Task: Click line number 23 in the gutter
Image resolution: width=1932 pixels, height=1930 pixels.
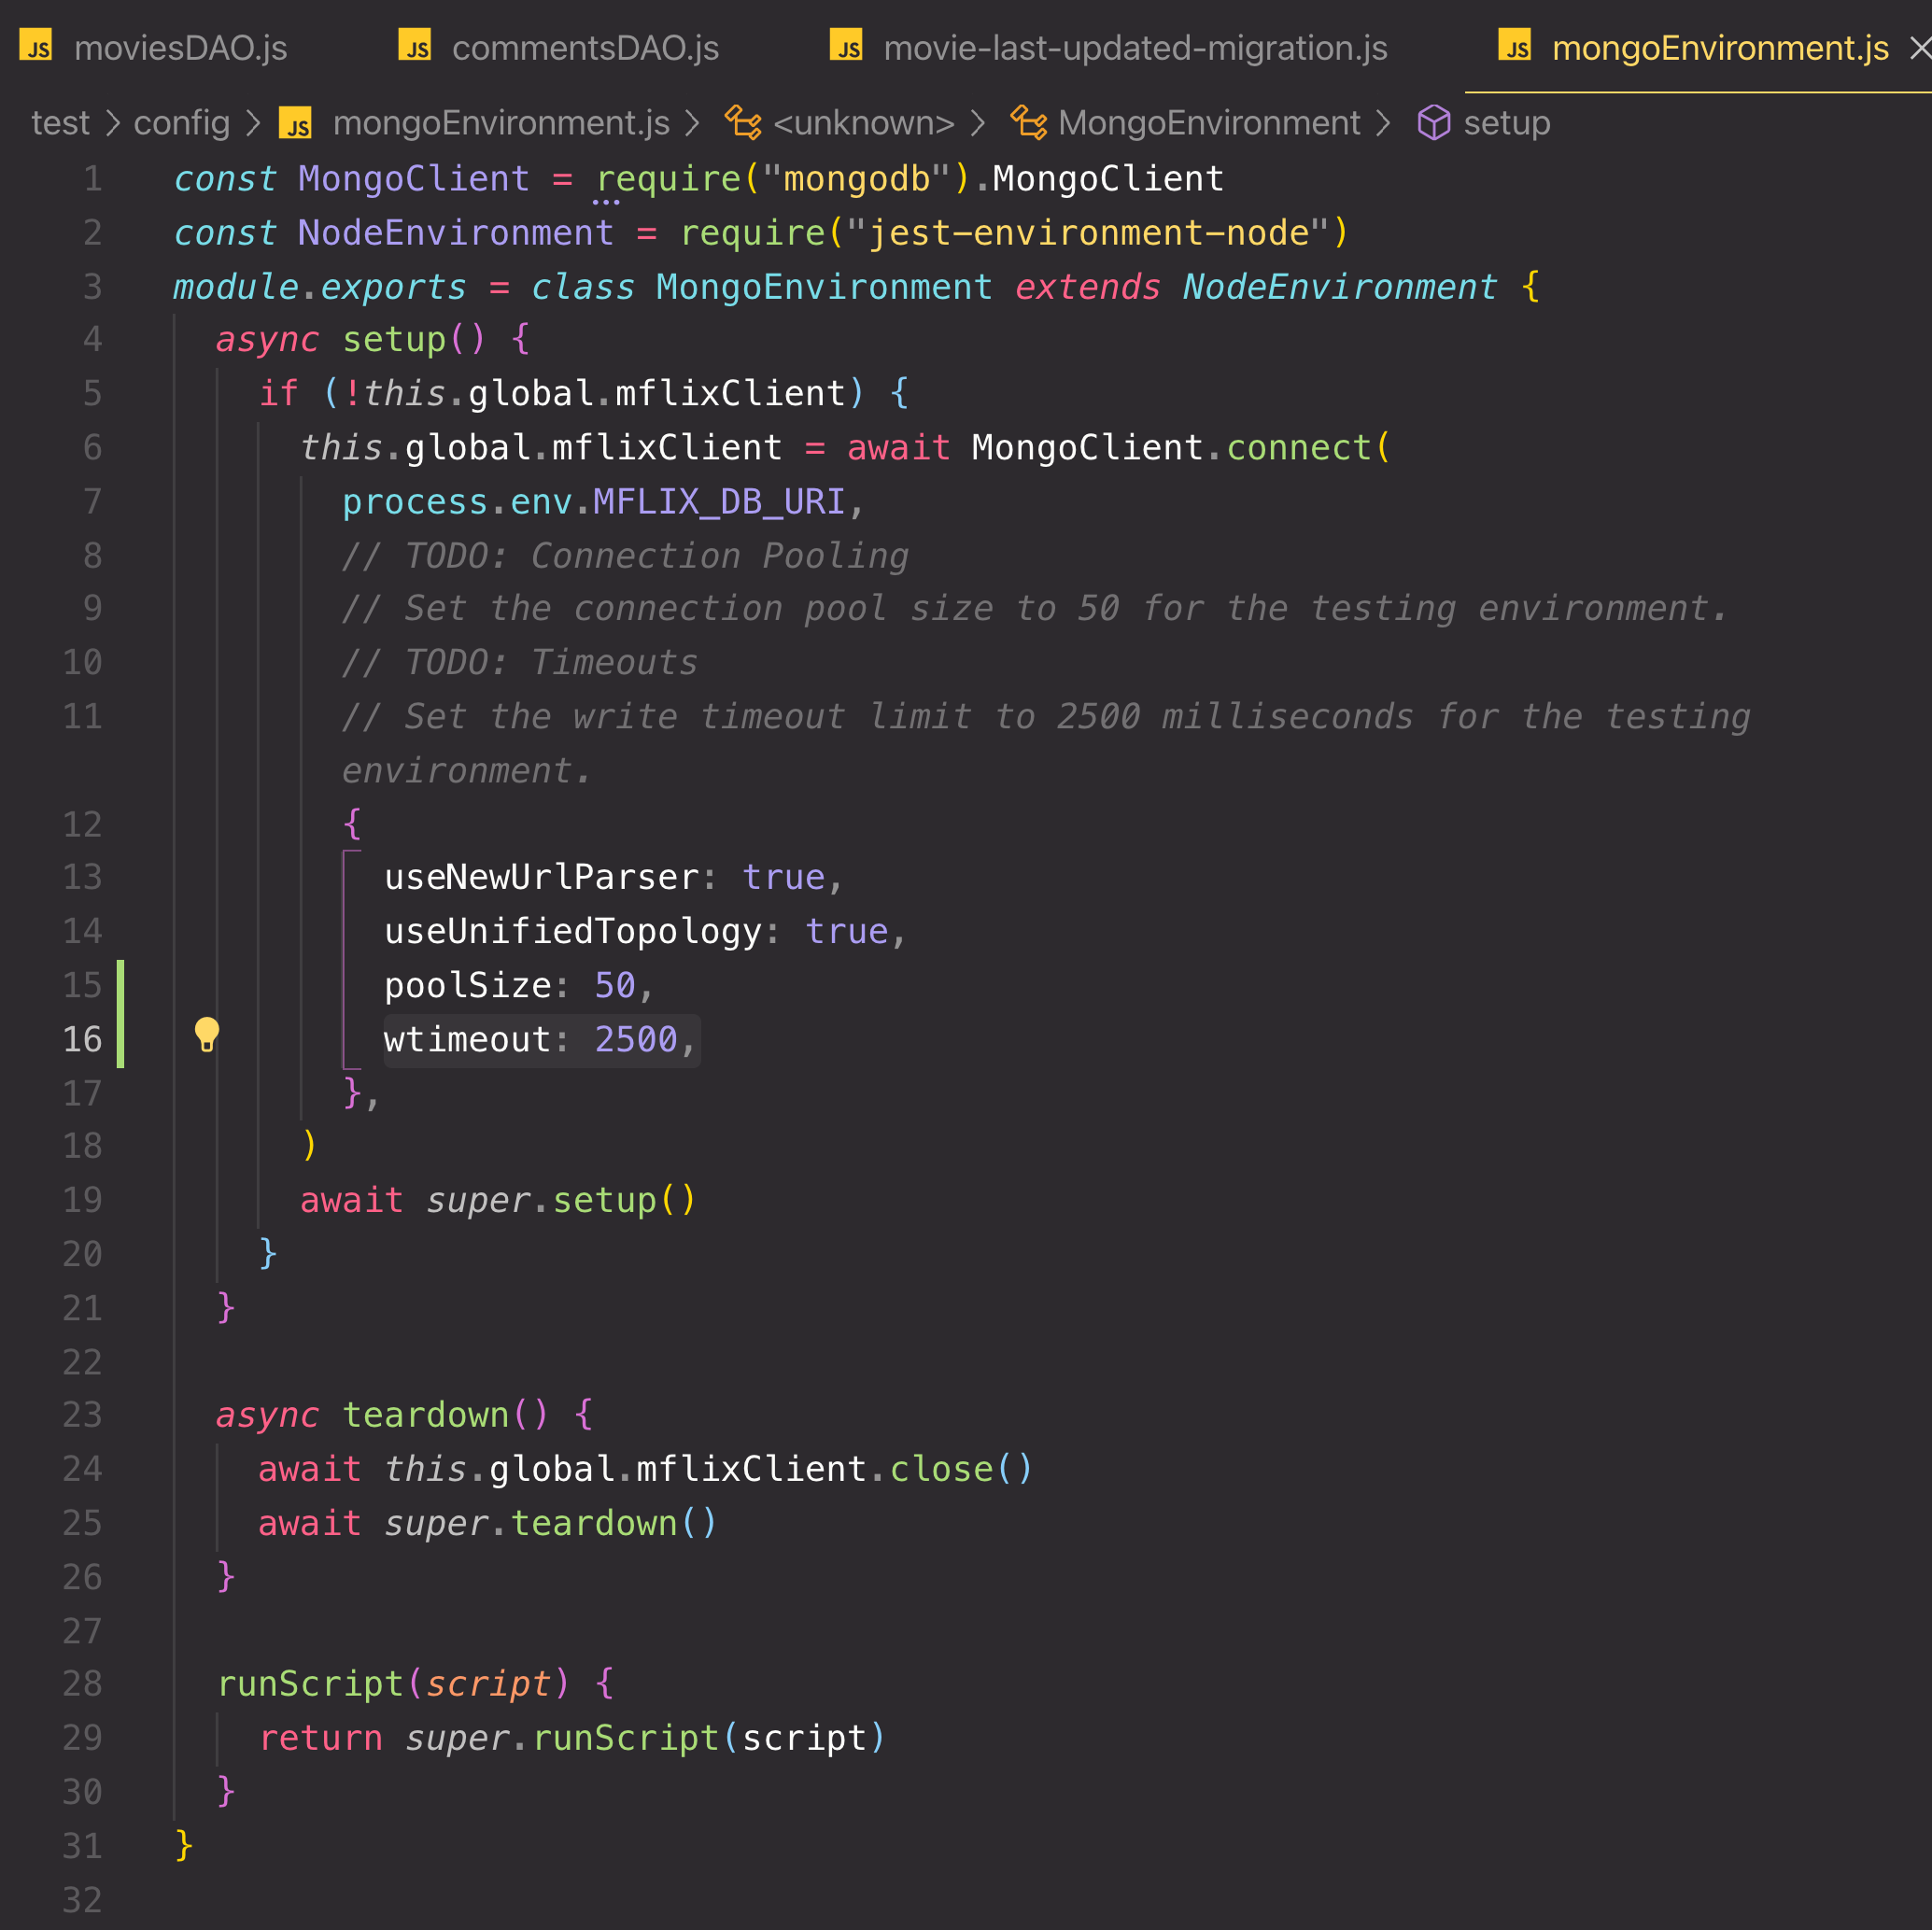Action: click(82, 1415)
